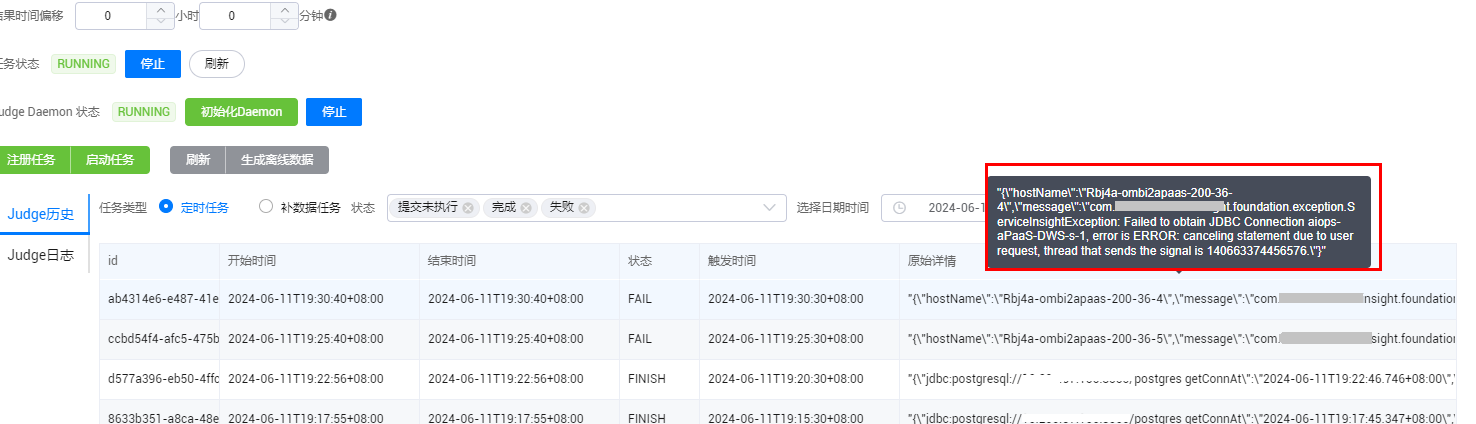Switch to the Judge日志 tab

click(41, 254)
